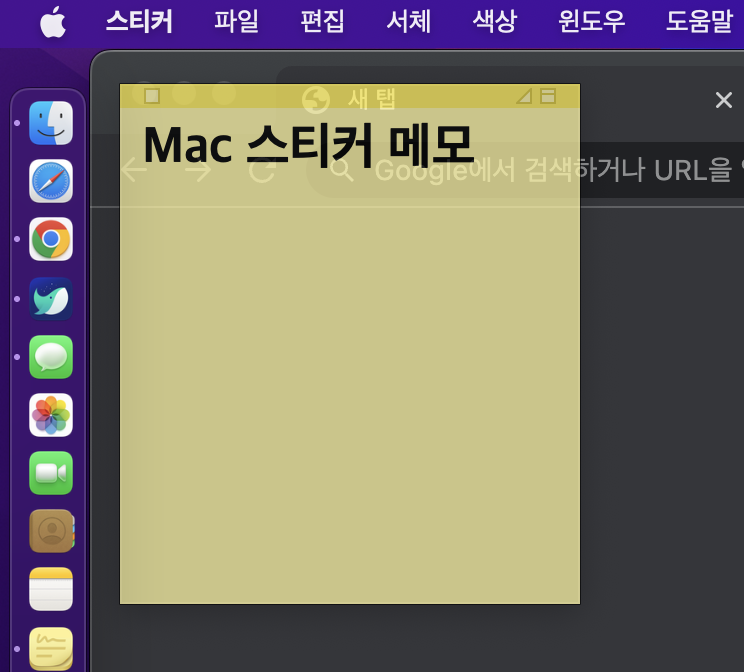Viewport: 744px width, 672px height.
Task: Open the 스티커 app menu
Action: (x=139, y=22)
